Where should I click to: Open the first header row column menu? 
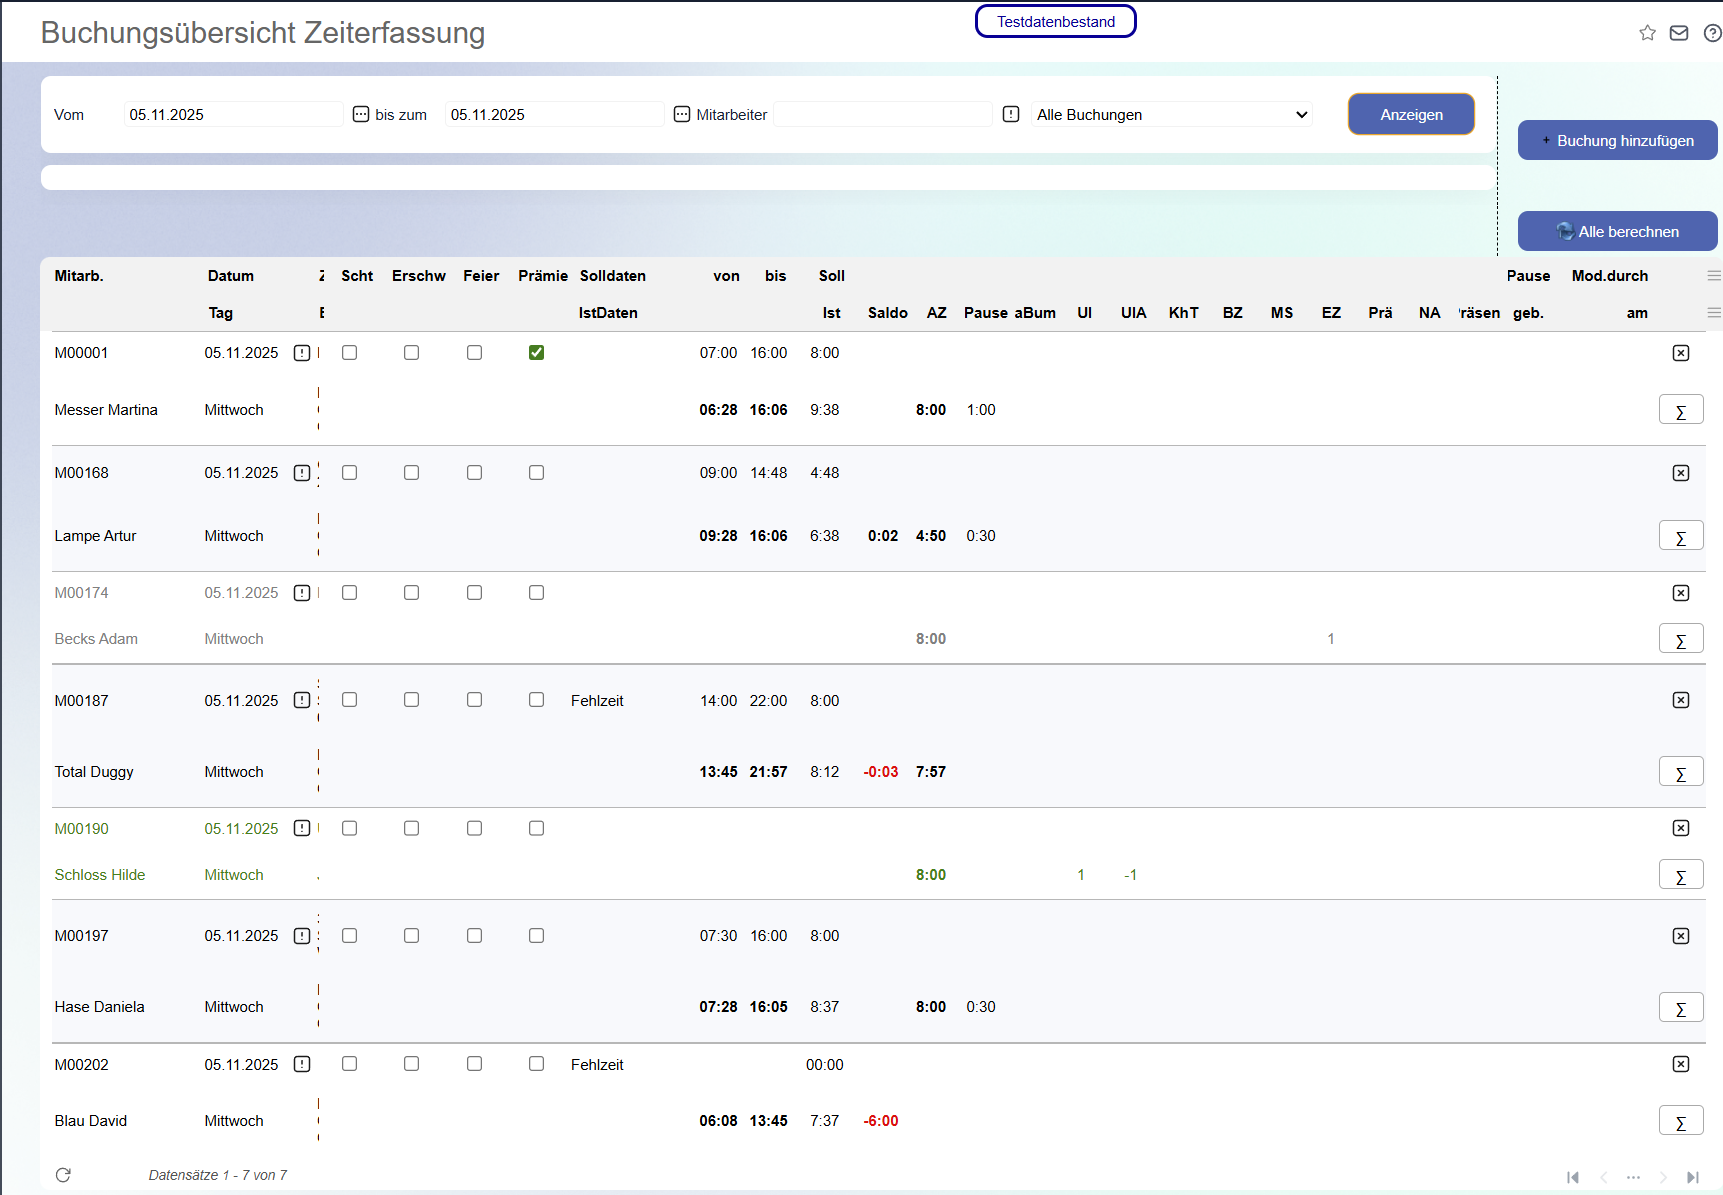pyautogui.click(x=1714, y=276)
